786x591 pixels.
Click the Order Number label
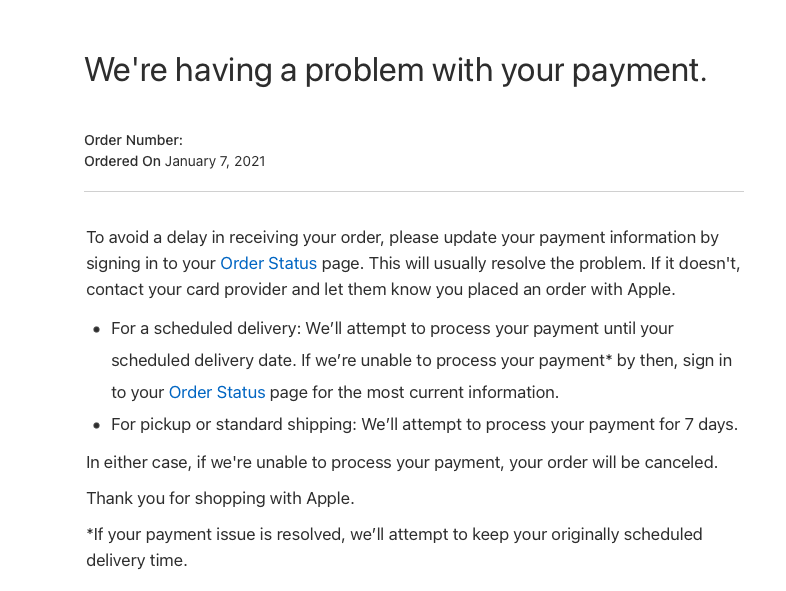coord(133,140)
